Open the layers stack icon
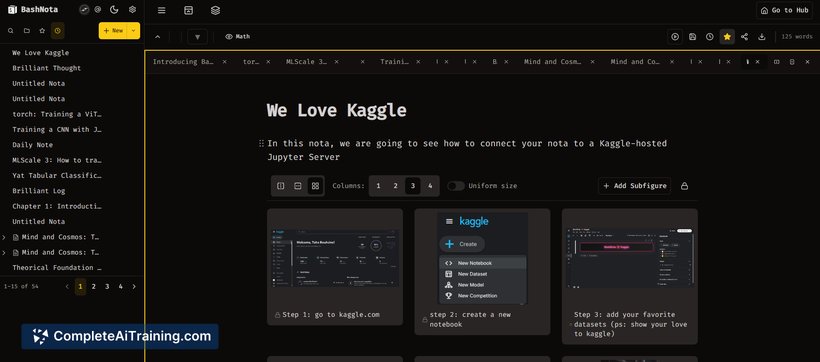The height and width of the screenshot is (362, 820). coord(215,10)
